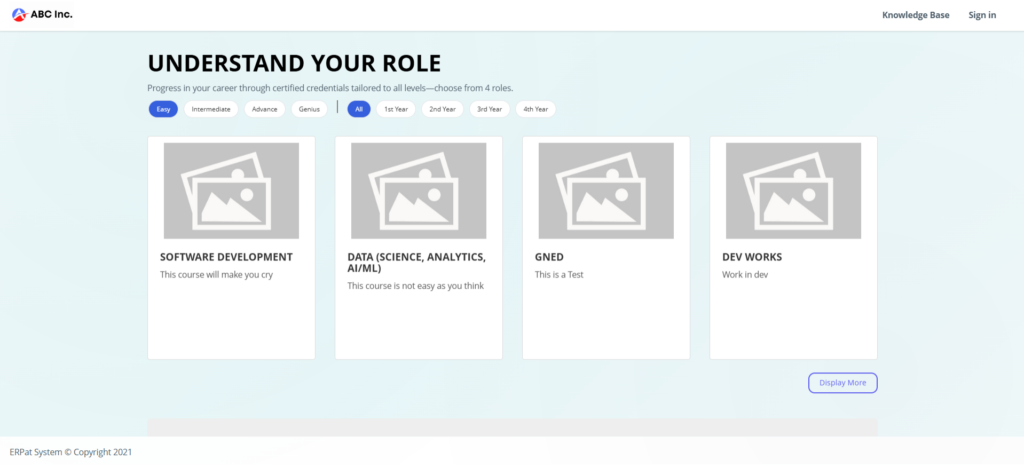
Task: Choose the Advance difficulty filter
Action: point(265,109)
